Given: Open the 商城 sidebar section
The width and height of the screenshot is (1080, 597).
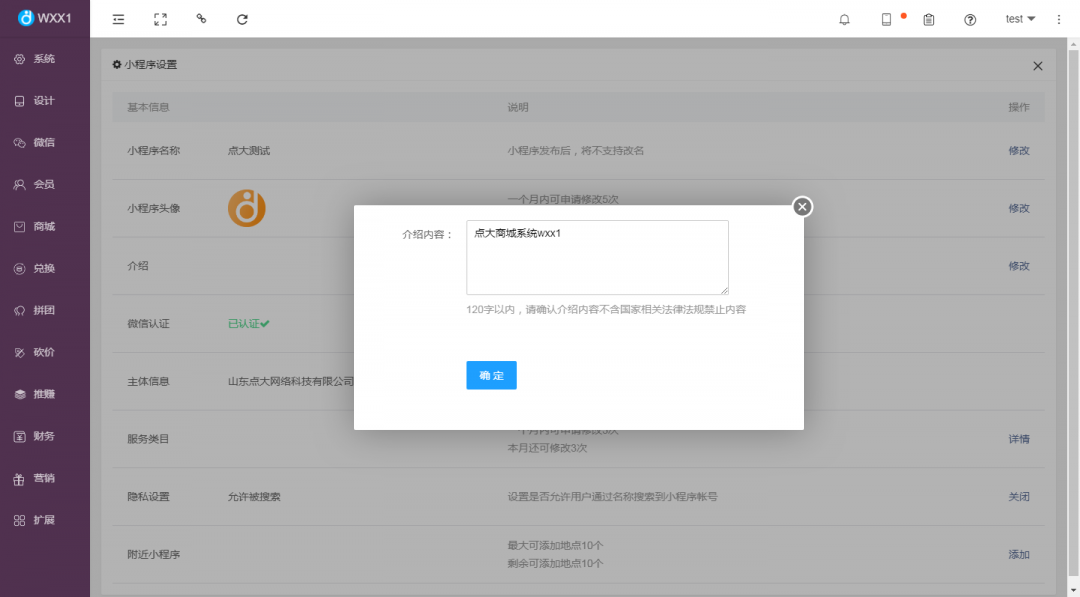Looking at the screenshot, I should point(44,226).
